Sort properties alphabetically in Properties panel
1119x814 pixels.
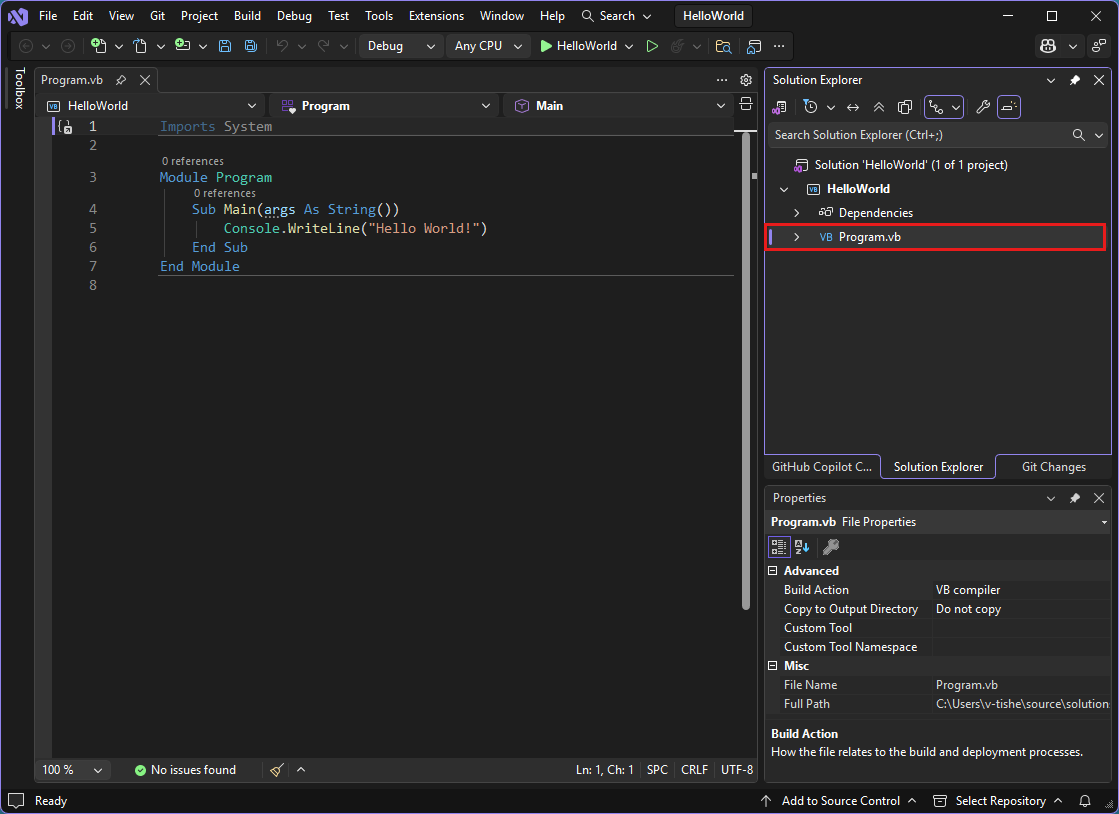[800, 546]
